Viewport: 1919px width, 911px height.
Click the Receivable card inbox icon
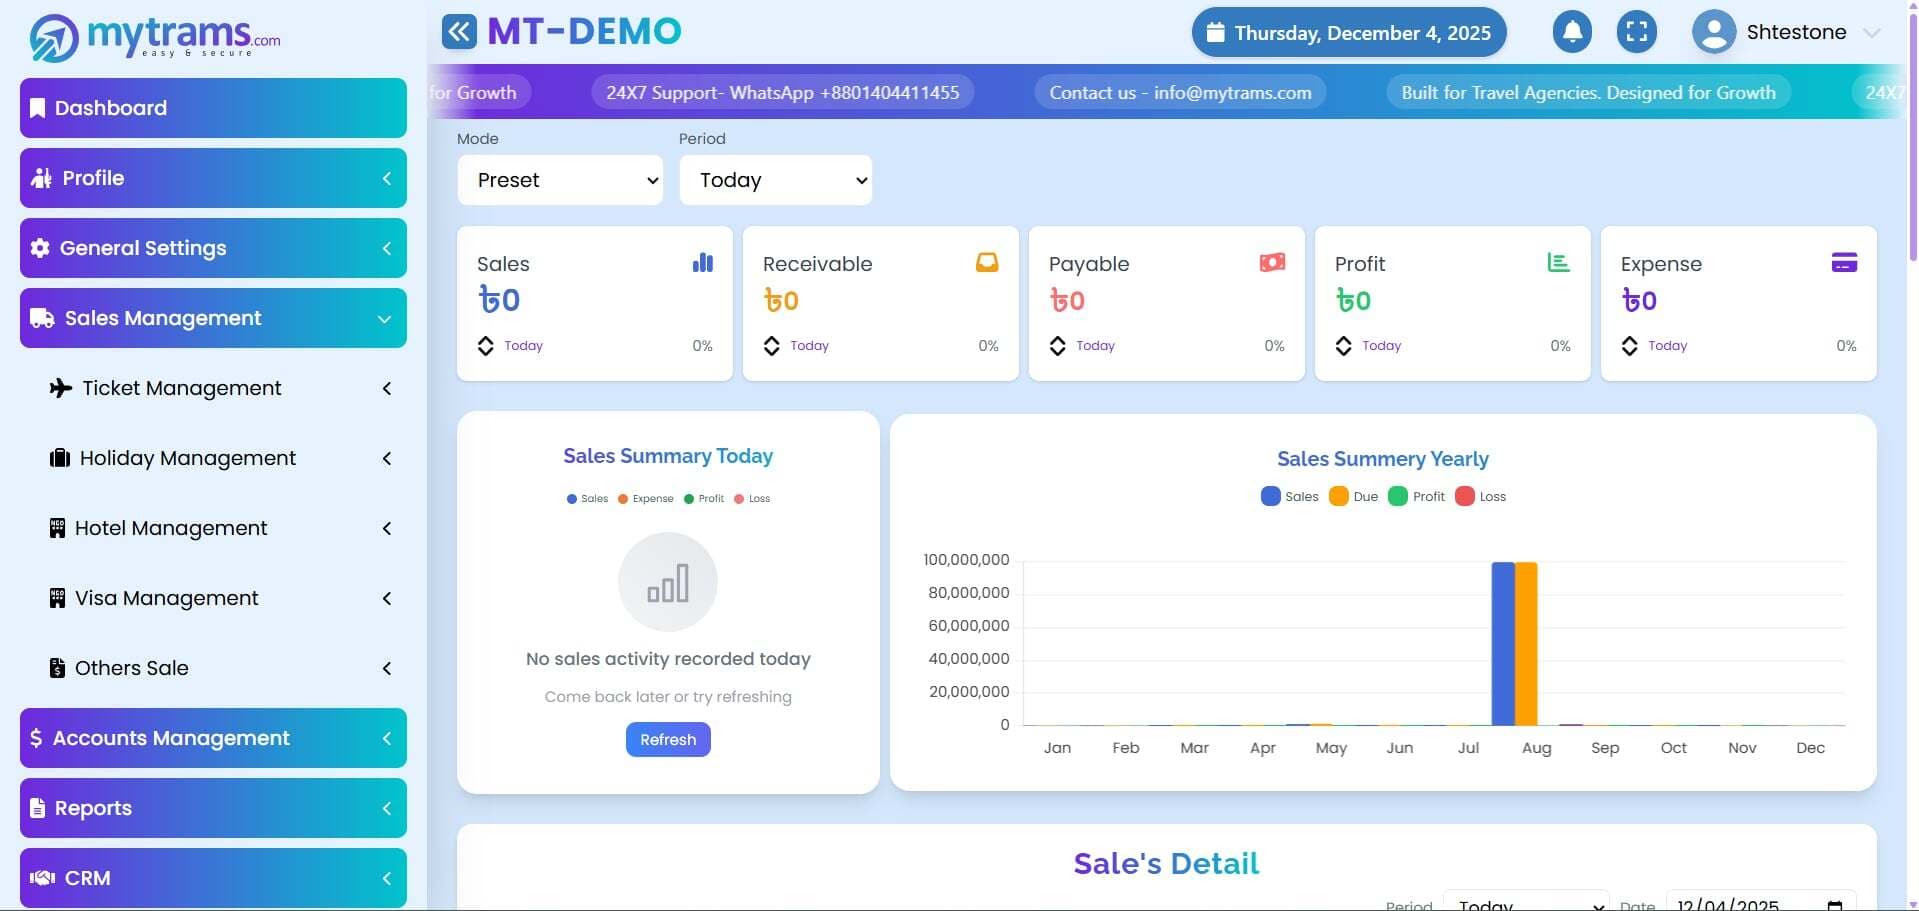pyautogui.click(x=987, y=263)
